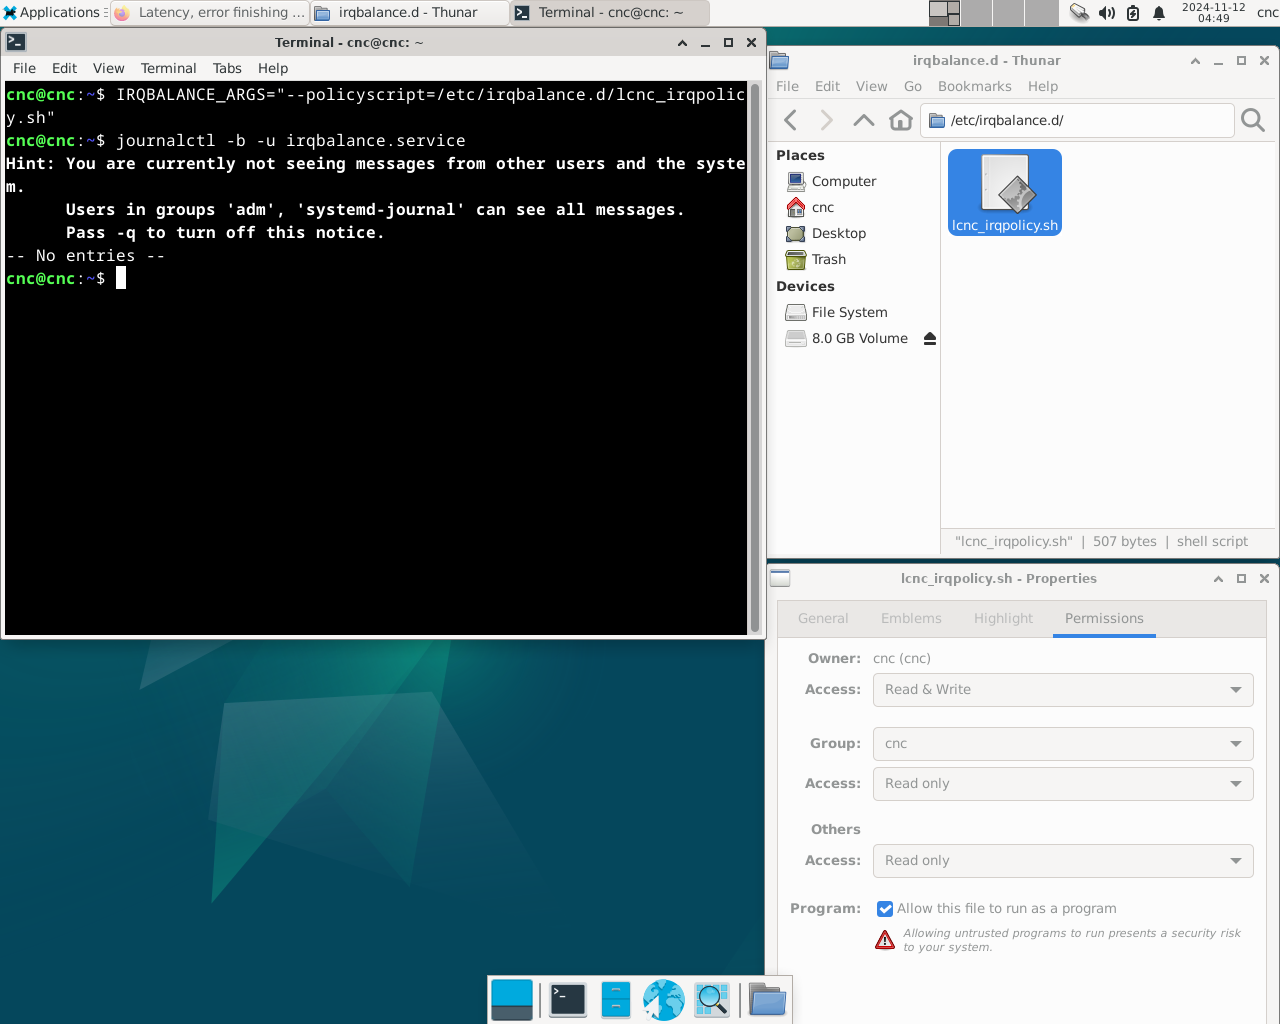The width and height of the screenshot is (1280, 1024).
Task: Click status bar text '507 bytes'
Action: pyautogui.click(x=1124, y=541)
